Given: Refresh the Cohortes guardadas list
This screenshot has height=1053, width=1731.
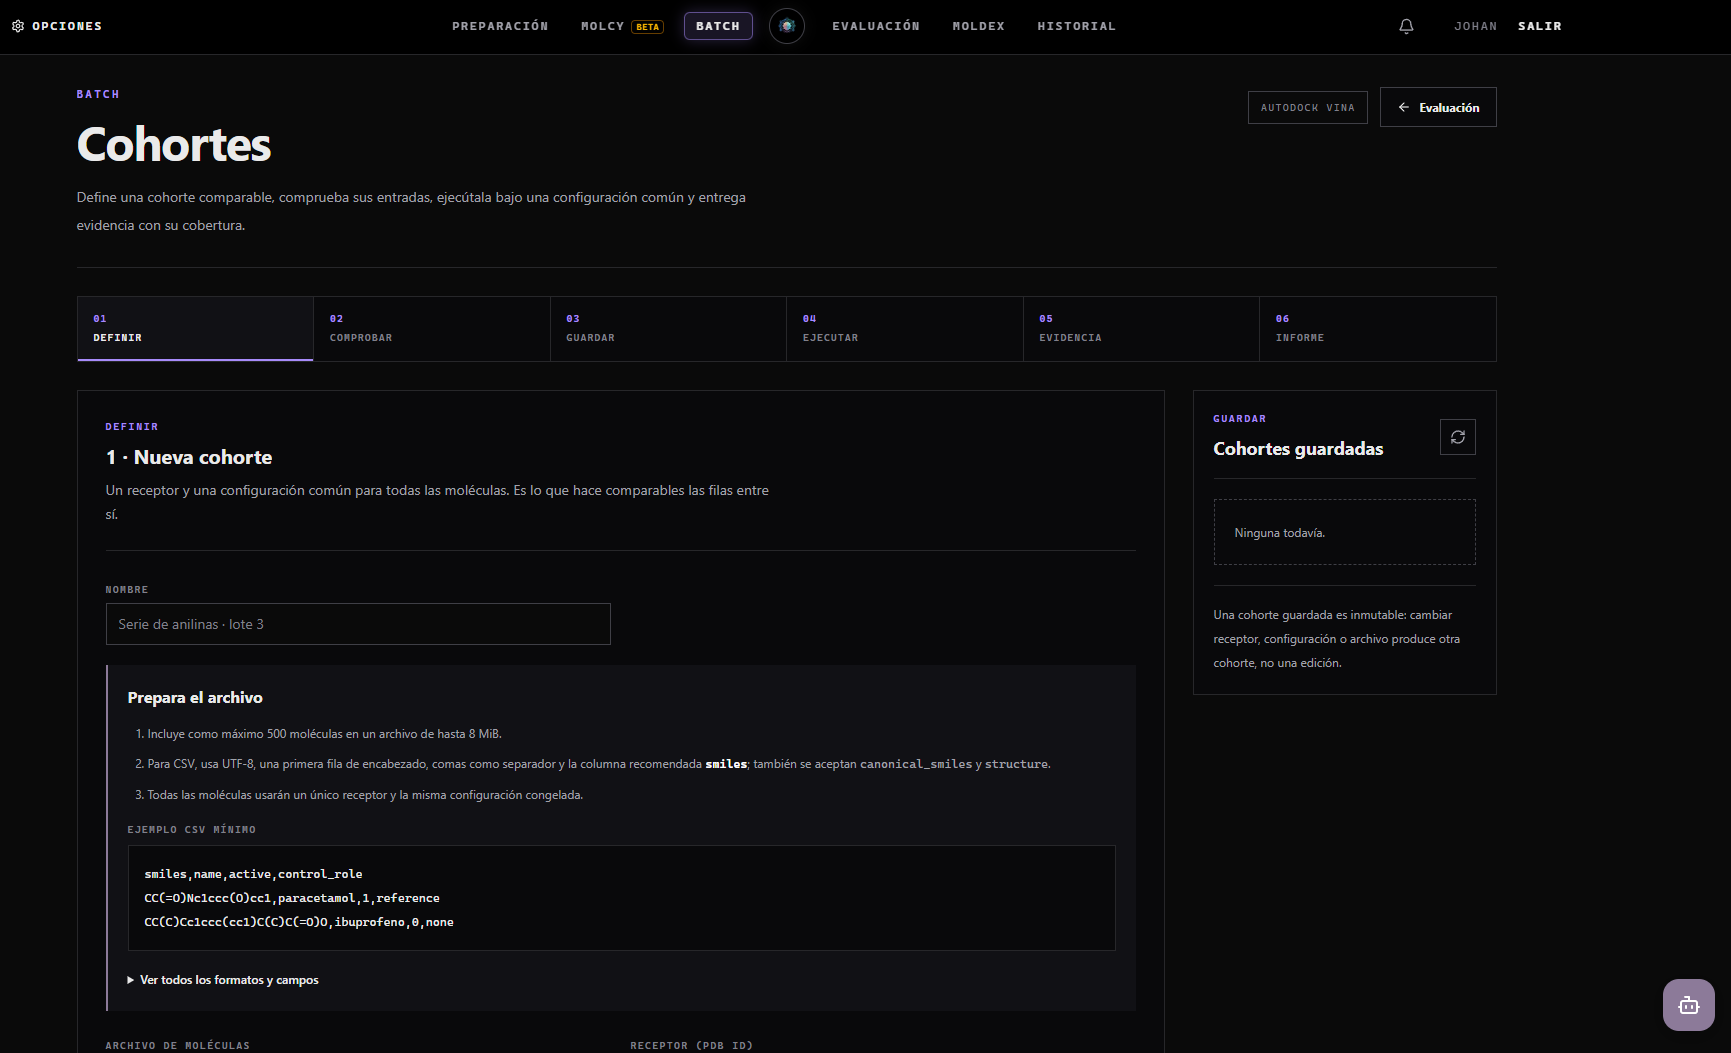Looking at the screenshot, I should (1457, 437).
